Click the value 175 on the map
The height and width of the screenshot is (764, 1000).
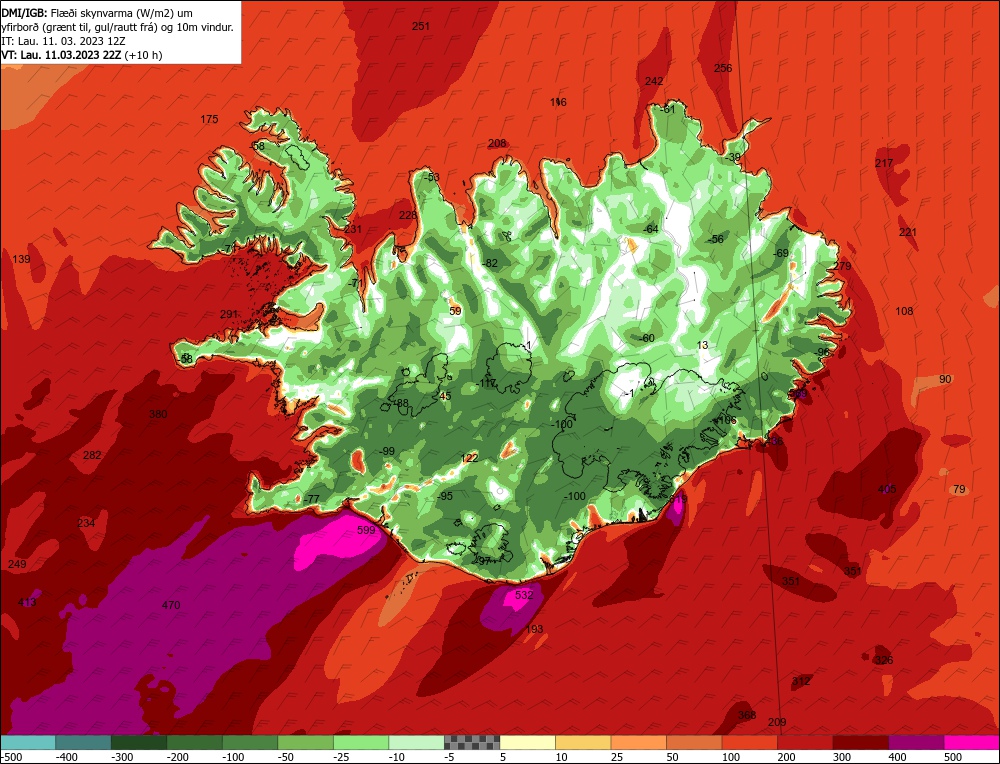click(x=209, y=119)
